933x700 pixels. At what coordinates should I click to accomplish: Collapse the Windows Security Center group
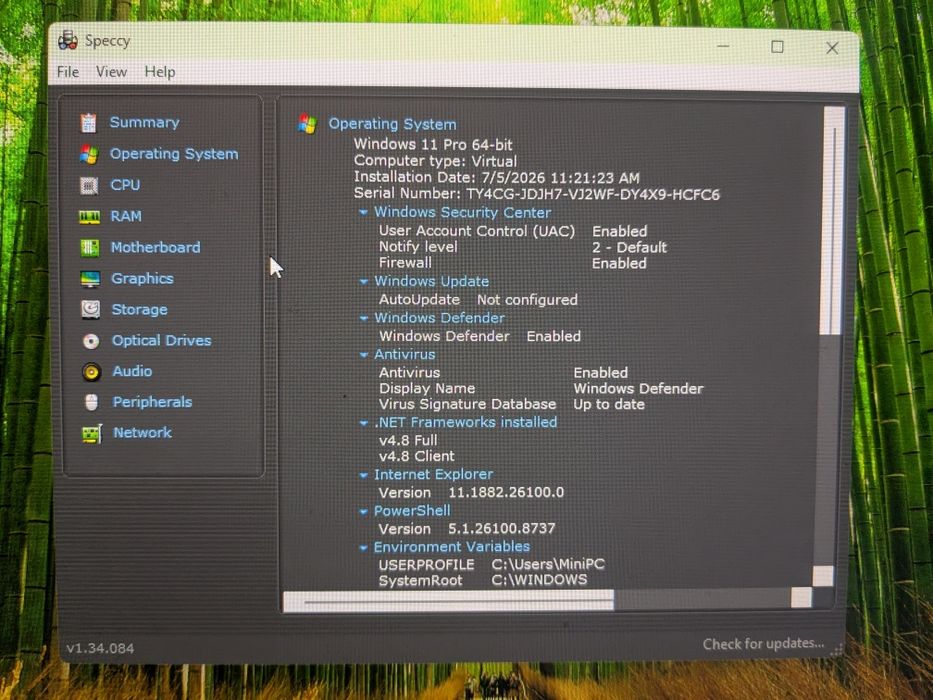tap(363, 212)
